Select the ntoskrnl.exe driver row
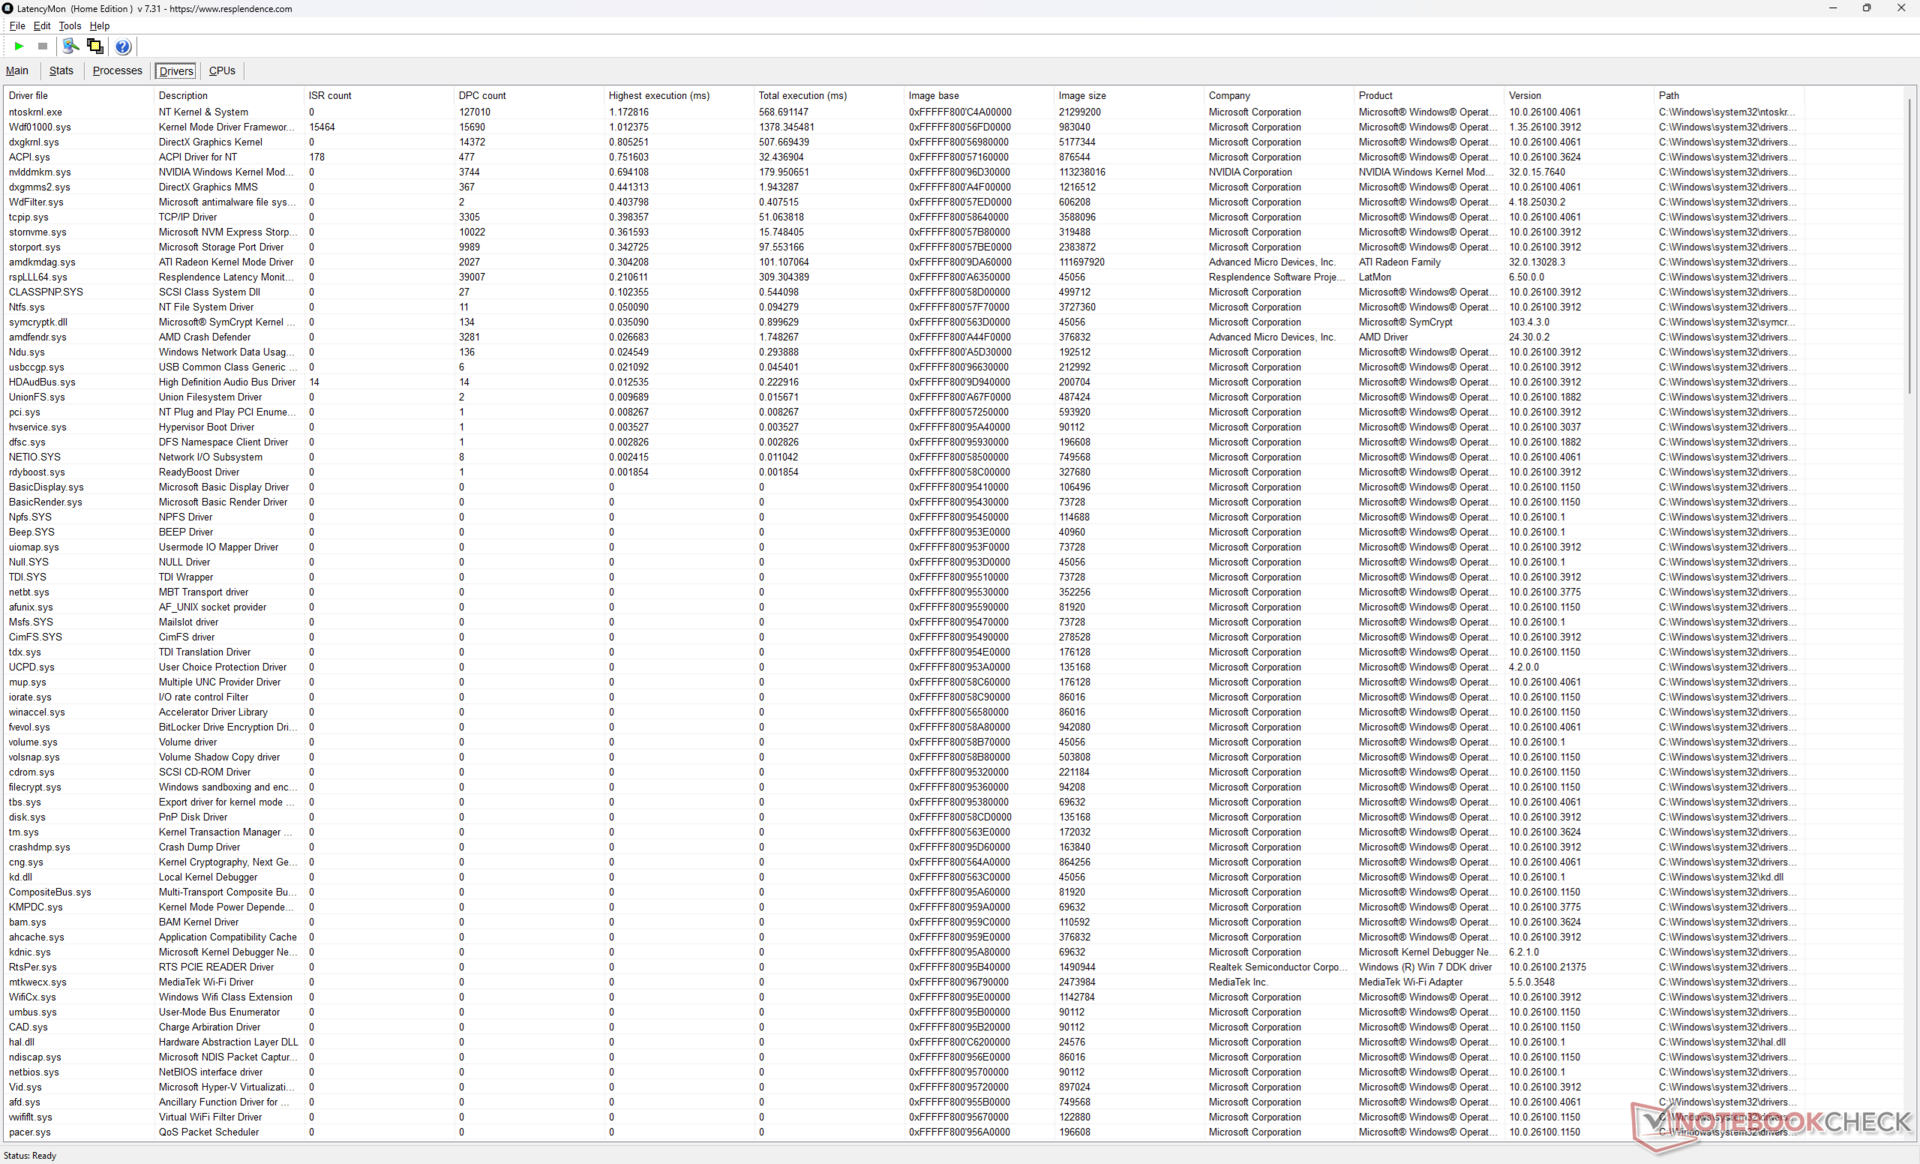The width and height of the screenshot is (1920, 1164). tap(36, 112)
